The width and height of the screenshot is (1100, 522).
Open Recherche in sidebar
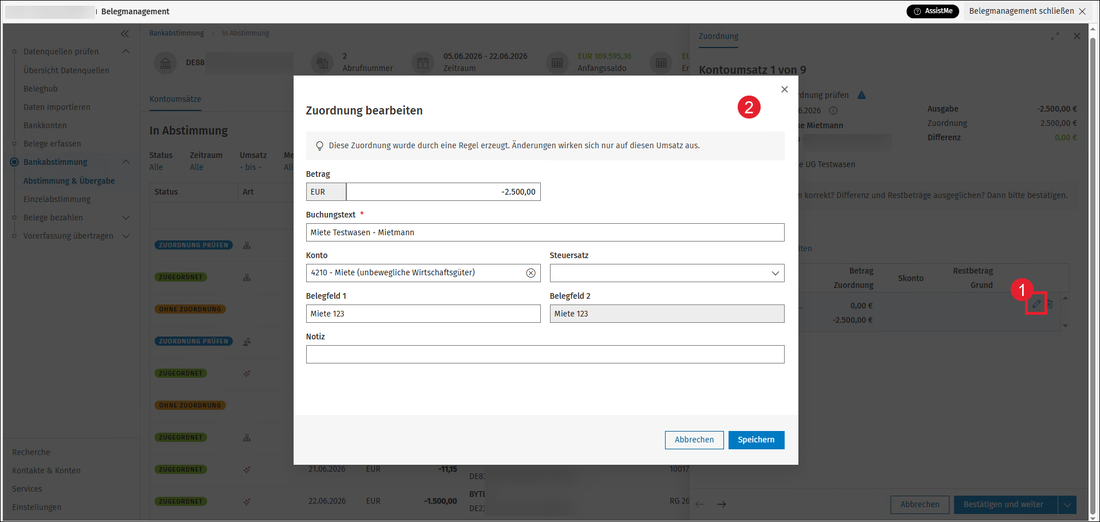click(31, 452)
